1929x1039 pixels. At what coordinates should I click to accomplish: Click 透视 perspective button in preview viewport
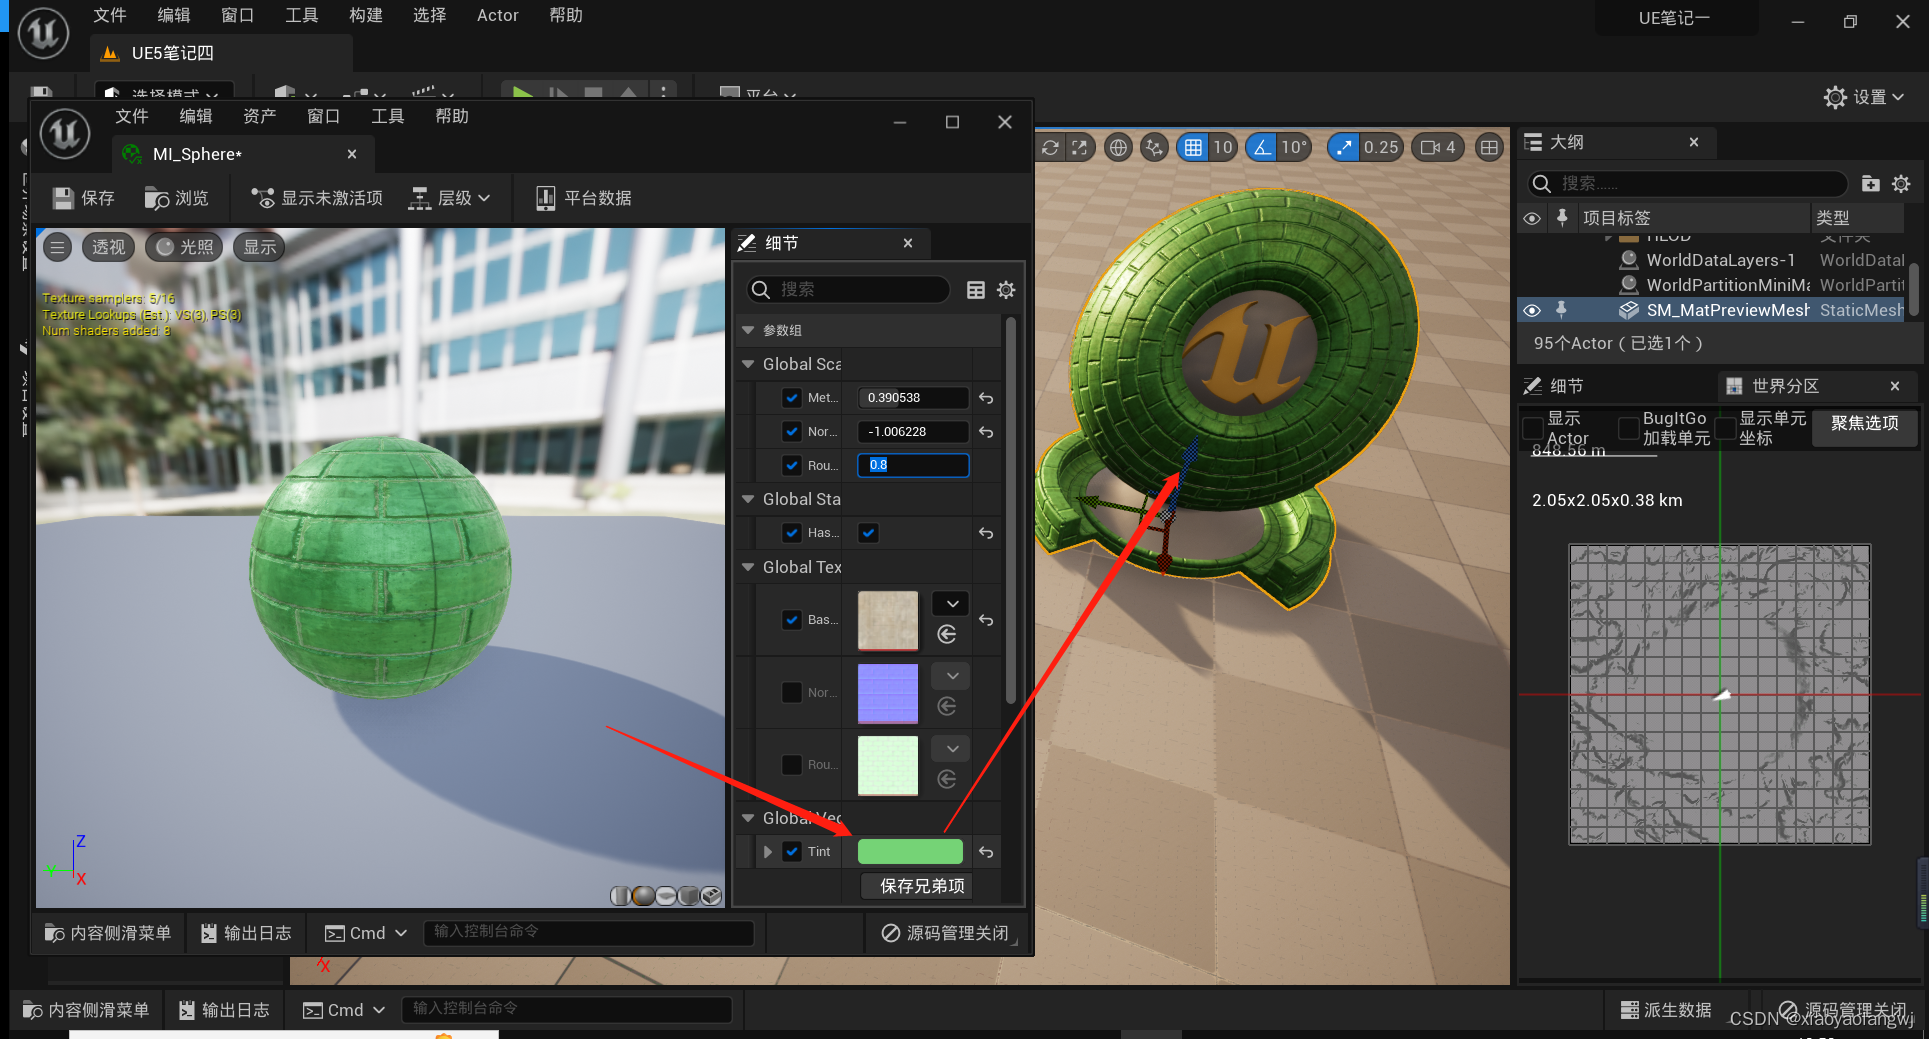[108, 247]
